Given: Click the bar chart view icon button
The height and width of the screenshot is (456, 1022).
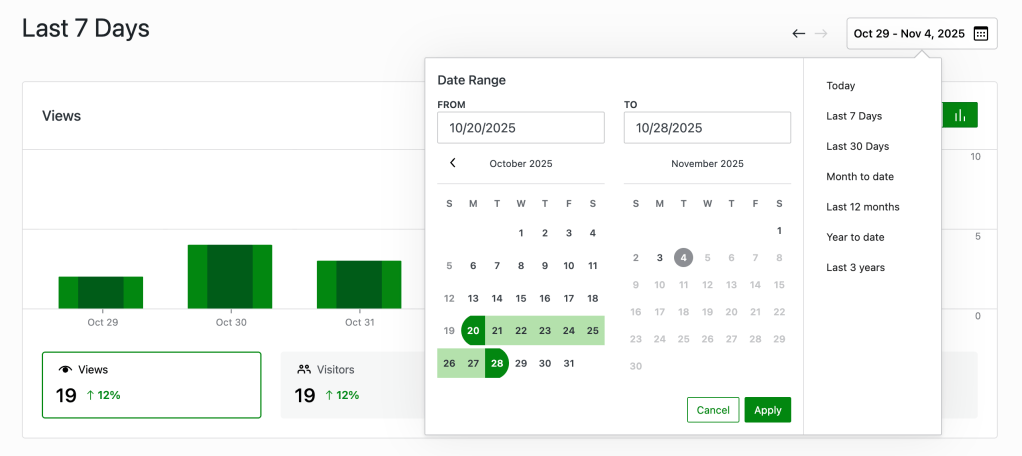Looking at the screenshot, I should point(960,116).
